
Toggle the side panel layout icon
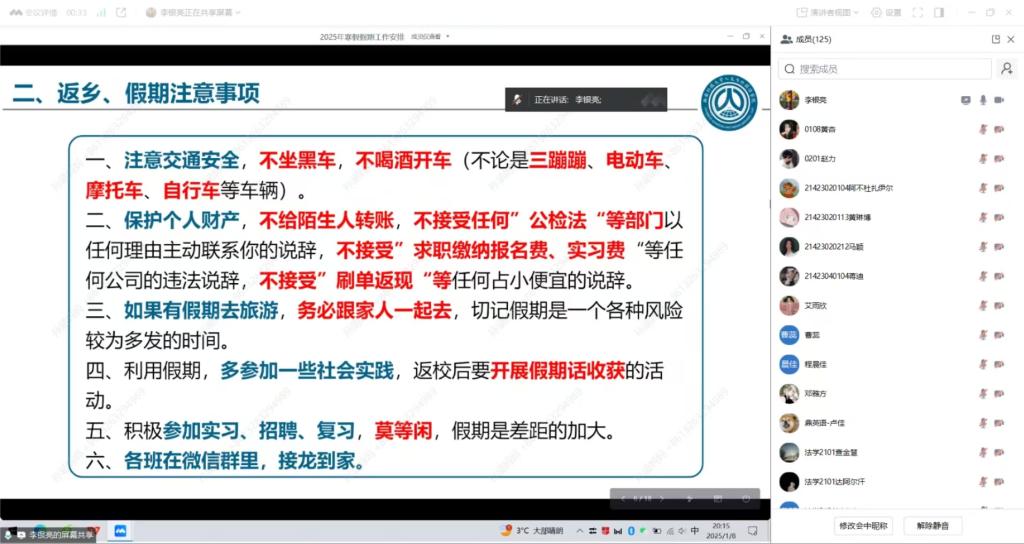point(939,13)
